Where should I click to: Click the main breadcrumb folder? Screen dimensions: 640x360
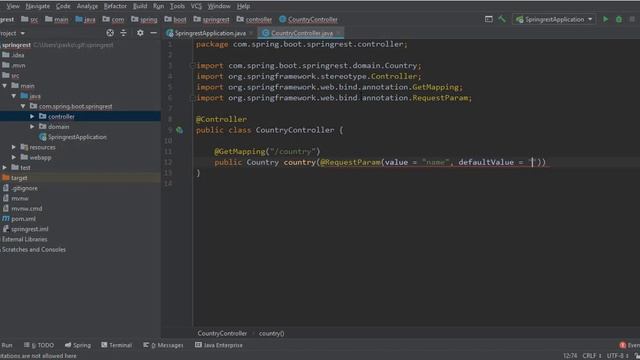click(57, 19)
